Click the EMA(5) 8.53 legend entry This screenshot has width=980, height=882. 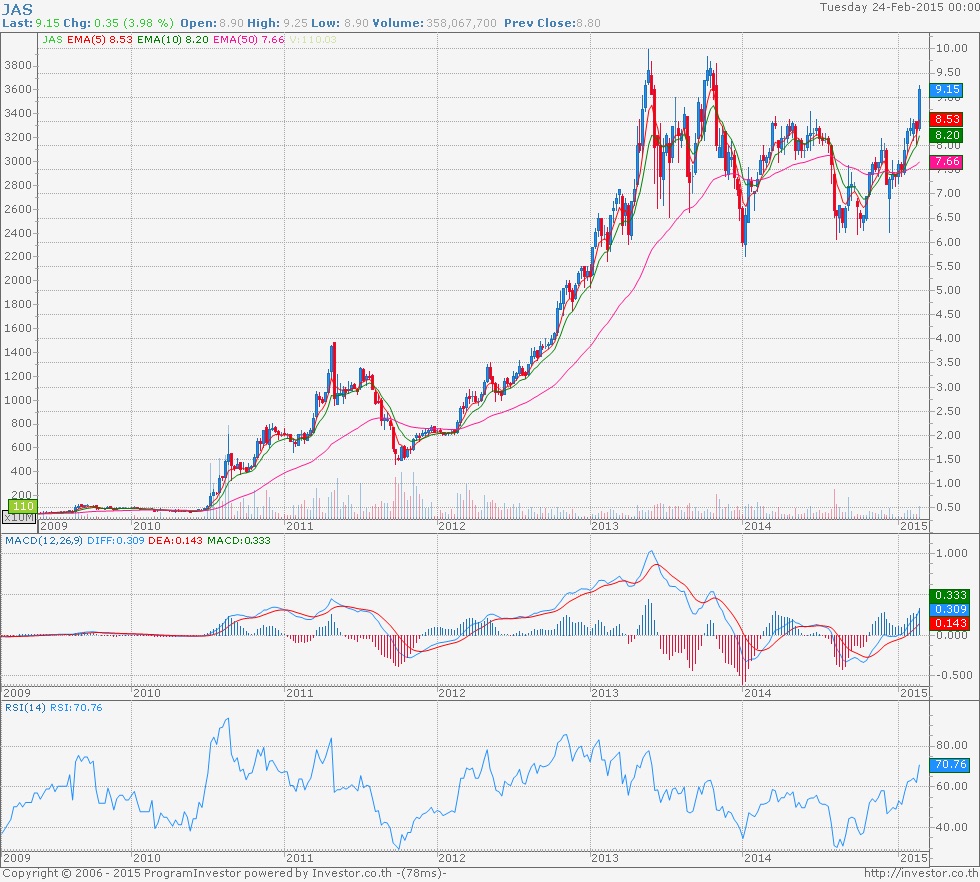[100, 39]
